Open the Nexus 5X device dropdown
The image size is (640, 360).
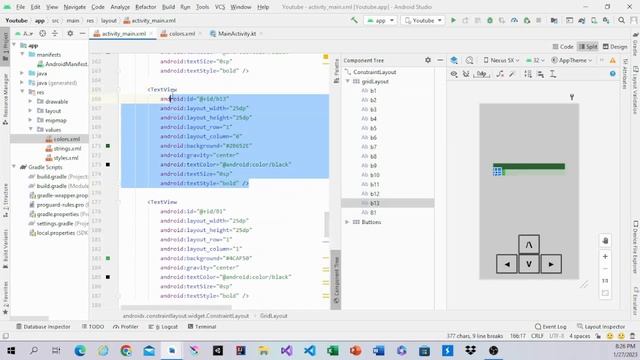pyautogui.click(x=501, y=60)
